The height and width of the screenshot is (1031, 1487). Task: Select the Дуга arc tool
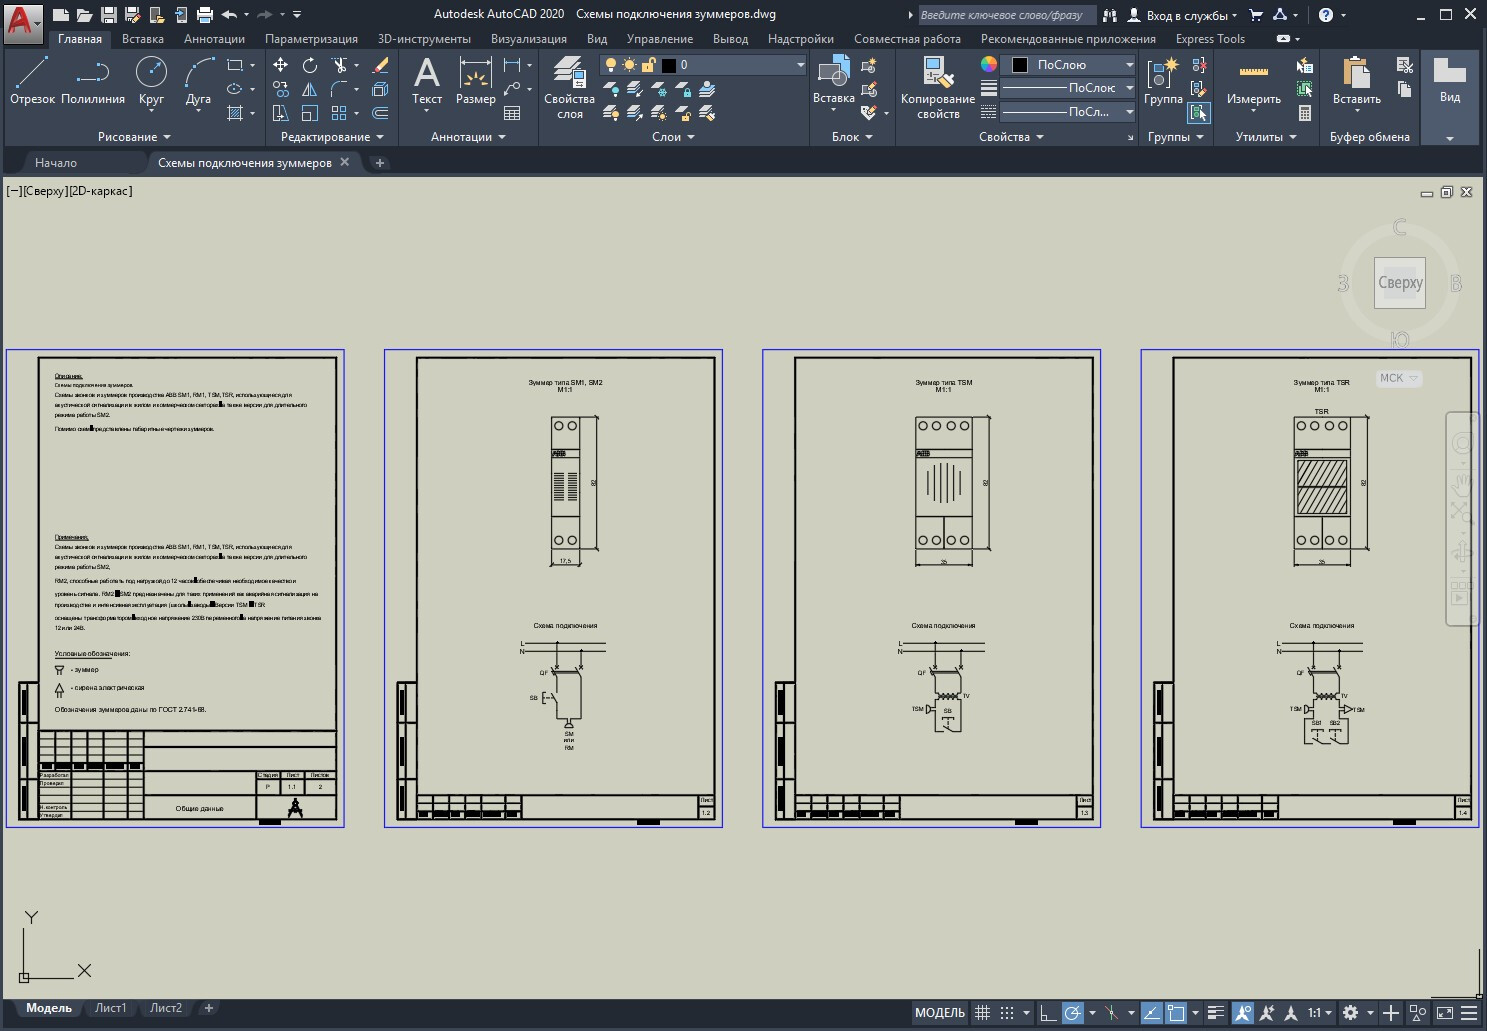pyautogui.click(x=198, y=80)
